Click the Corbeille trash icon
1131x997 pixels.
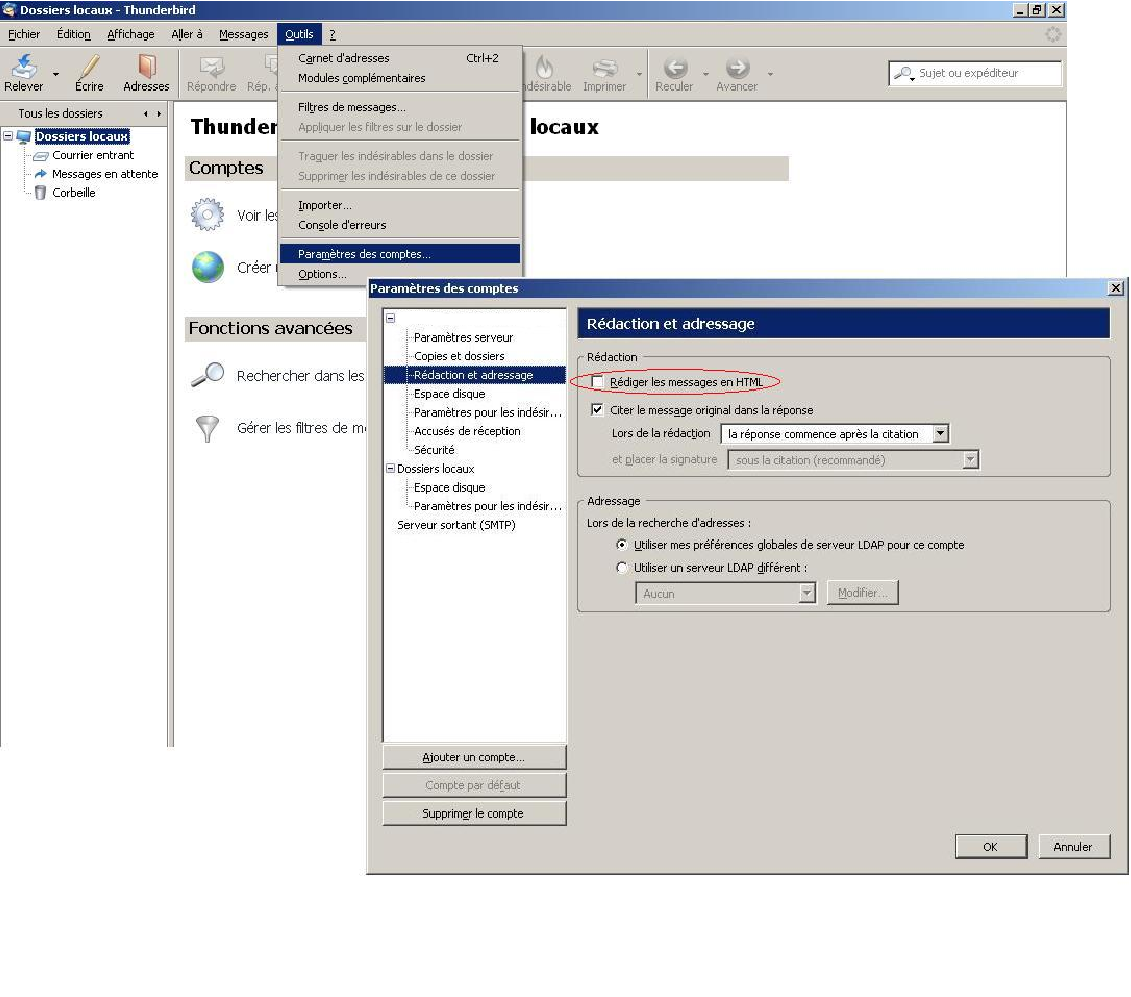pyautogui.click(x=40, y=193)
